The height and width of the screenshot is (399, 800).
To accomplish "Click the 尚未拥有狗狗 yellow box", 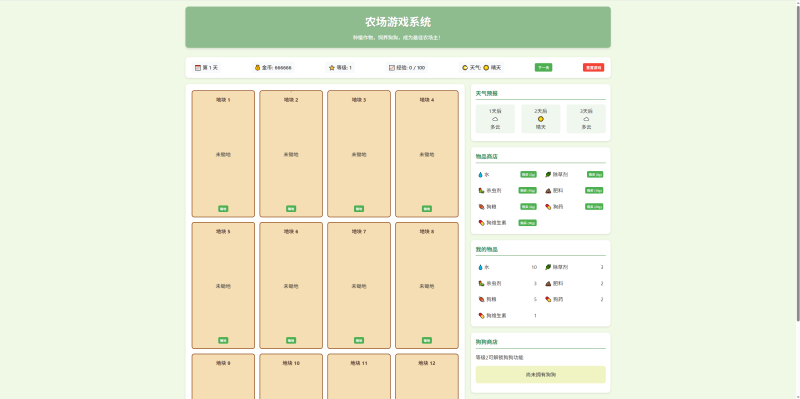I will click(x=541, y=375).
